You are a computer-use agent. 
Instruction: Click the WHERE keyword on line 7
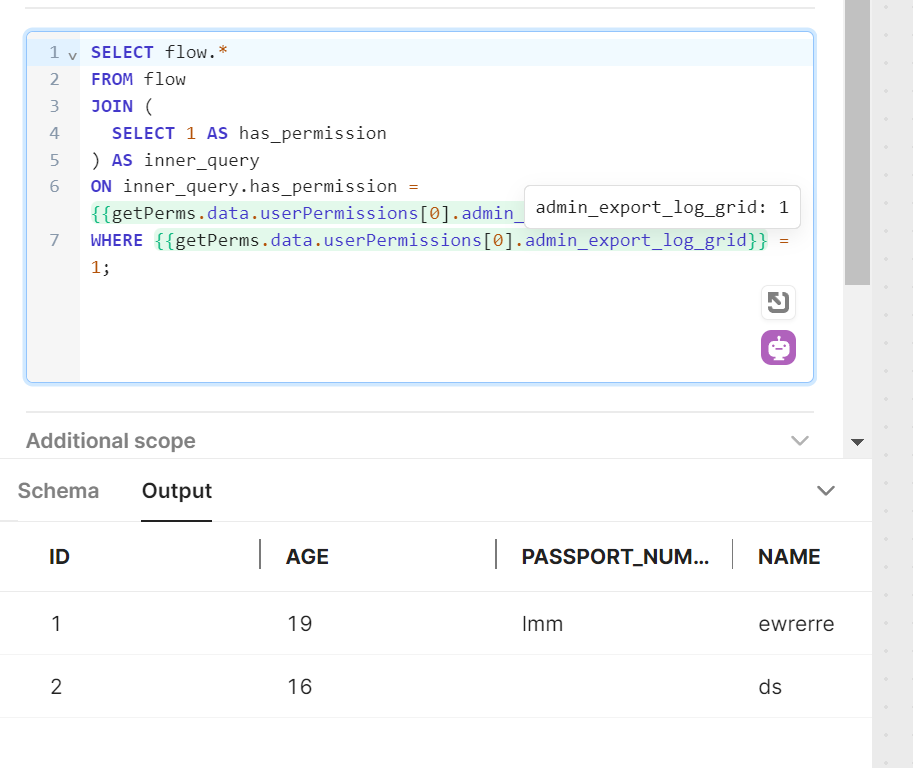tap(117, 240)
